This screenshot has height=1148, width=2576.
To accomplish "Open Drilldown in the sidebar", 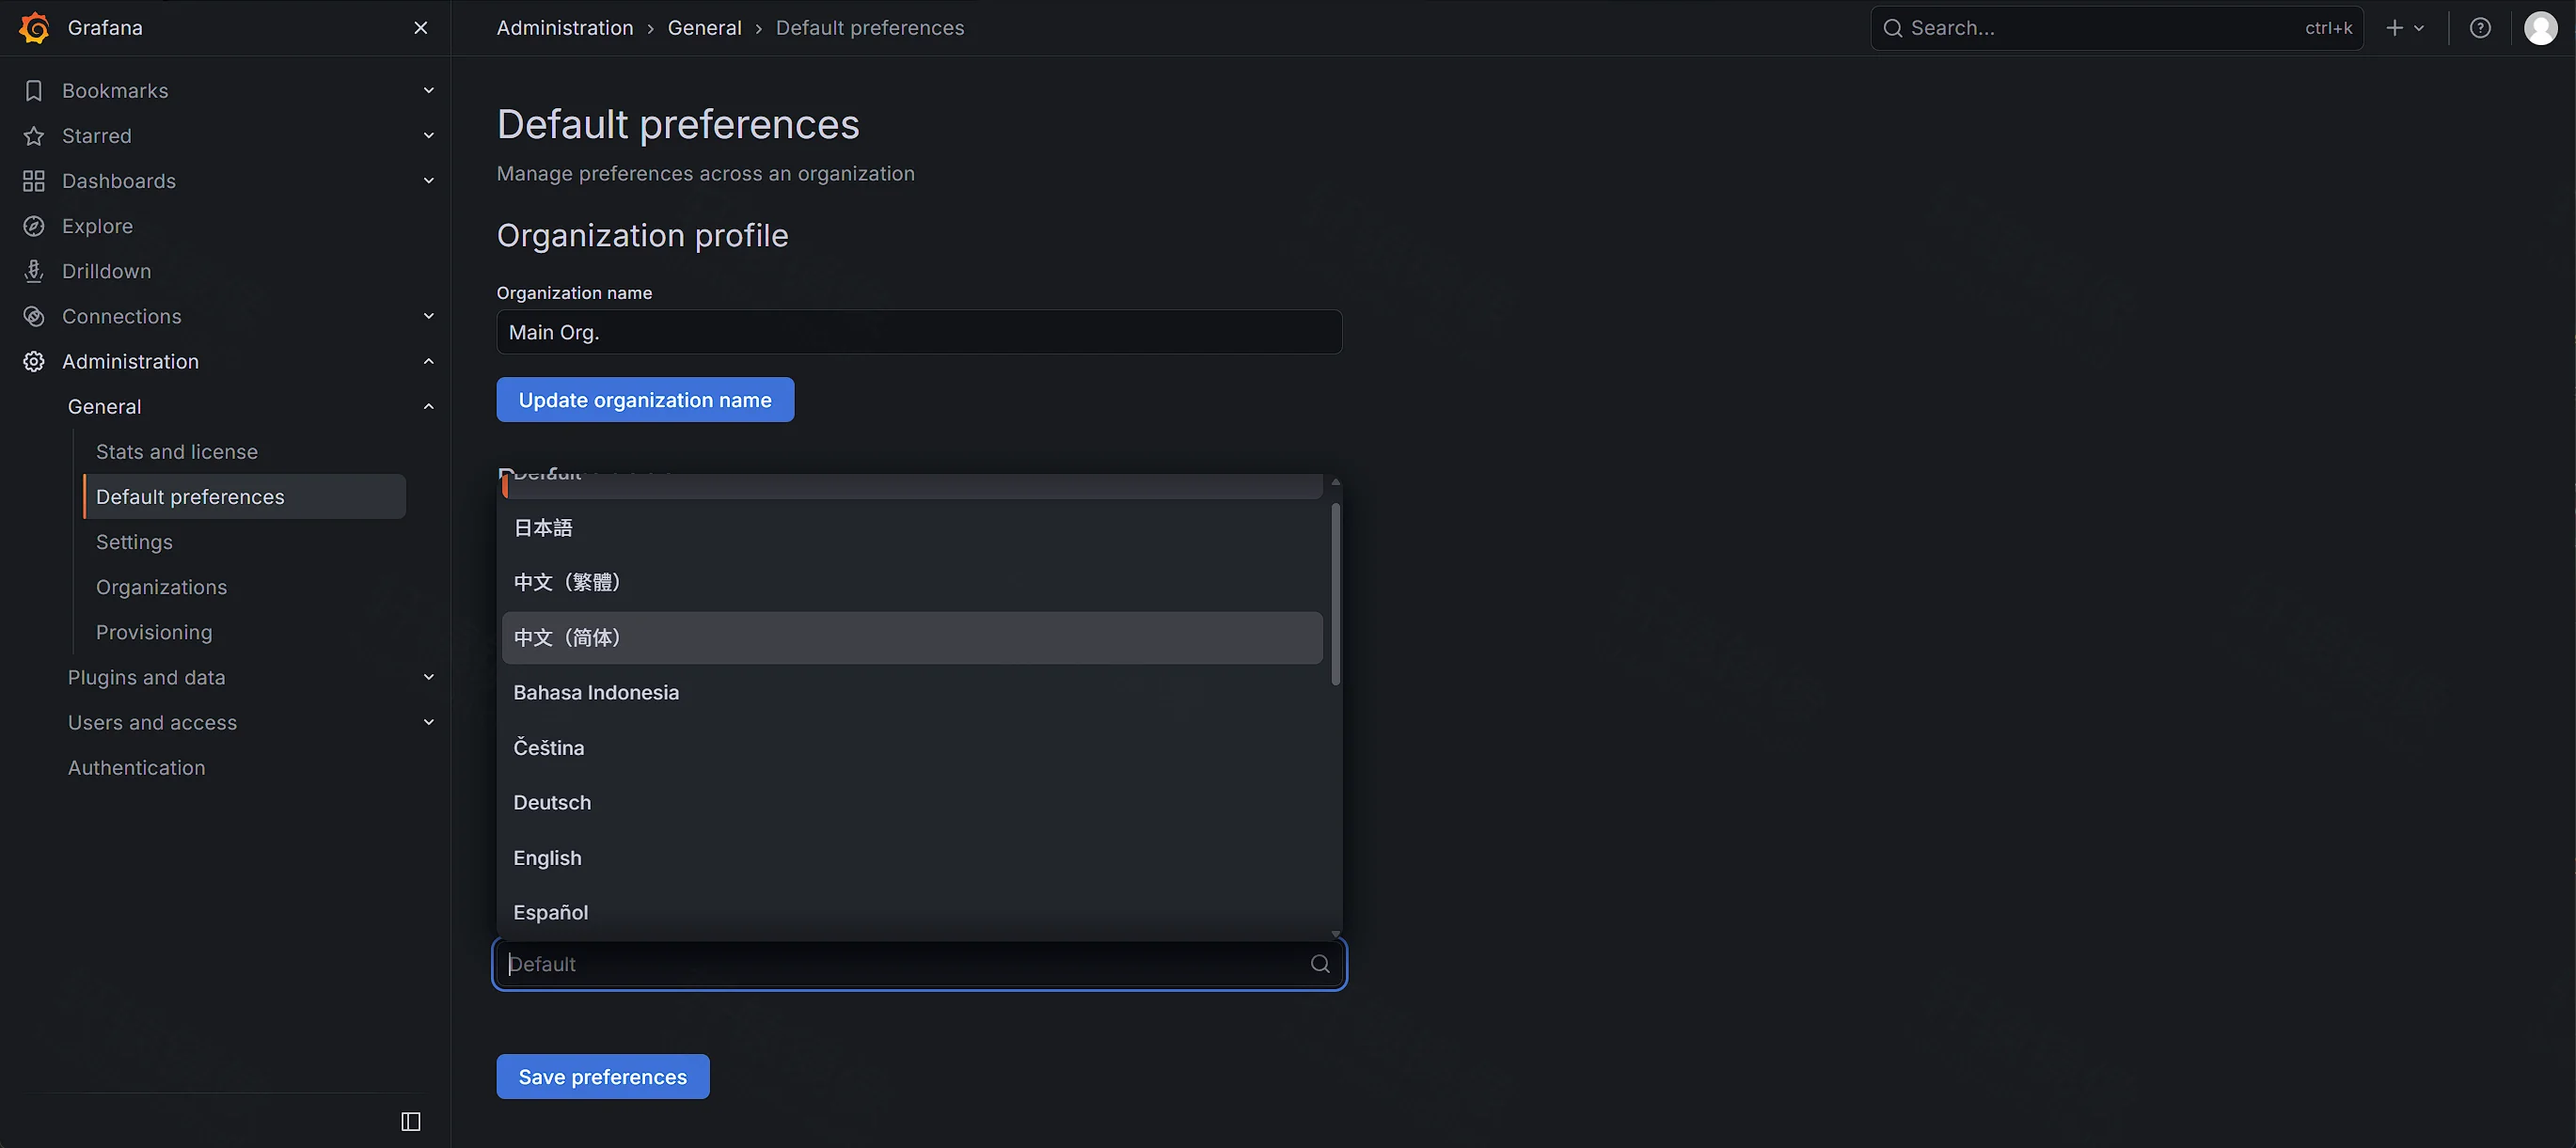I will point(106,271).
